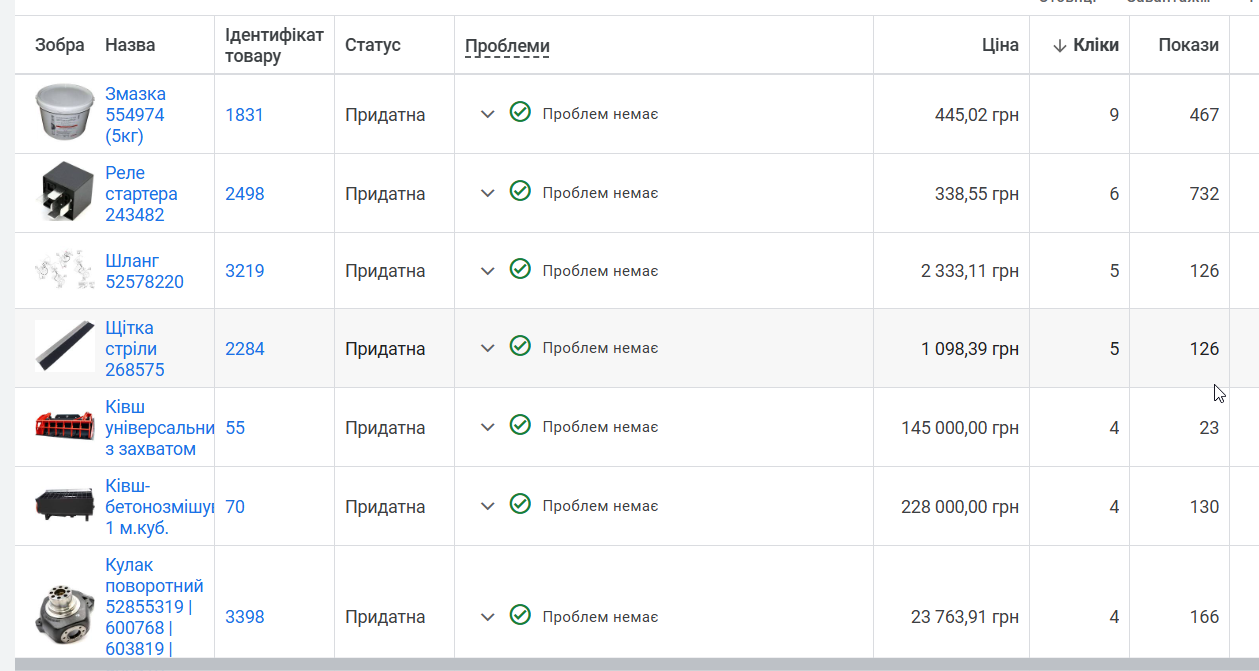1259x671 pixels.
Task: Click Придатна status in Змазка 554974 row
Action: pos(385,114)
